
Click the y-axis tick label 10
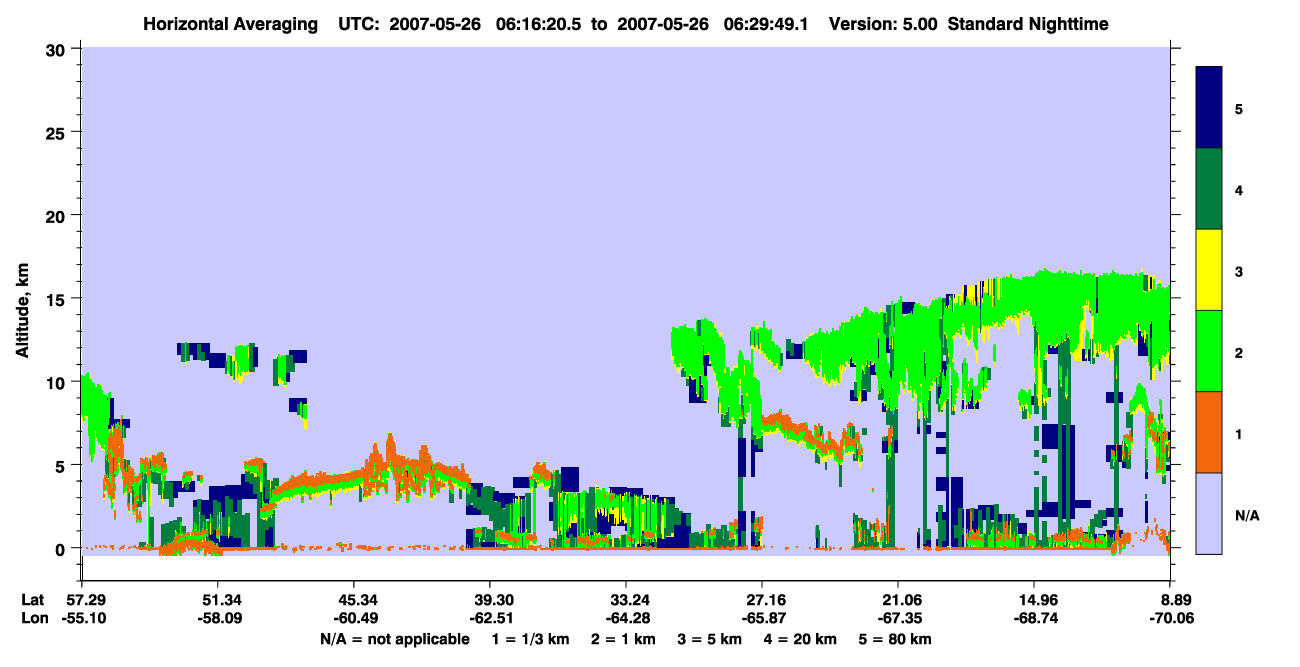(x=58, y=382)
